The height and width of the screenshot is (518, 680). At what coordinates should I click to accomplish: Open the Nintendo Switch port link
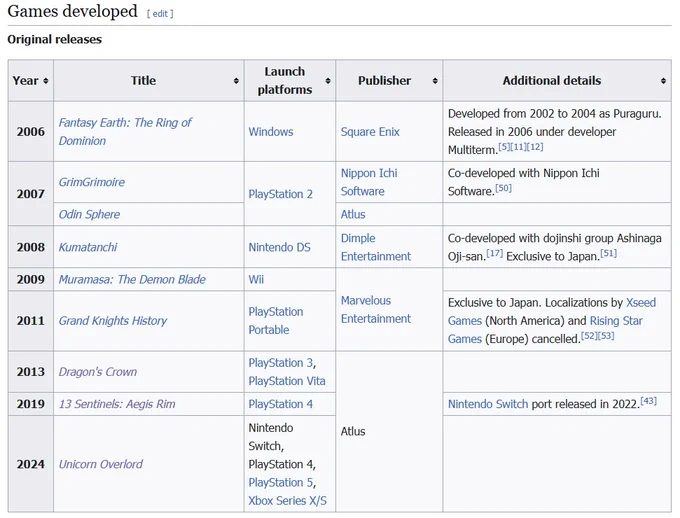[x=488, y=404]
